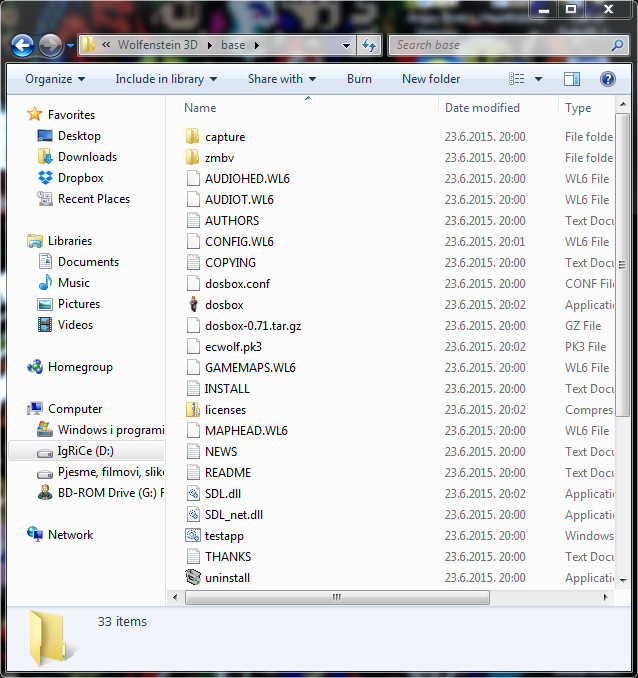The image size is (638, 678).
Task: Change view with the view icon
Action: coord(516,79)
